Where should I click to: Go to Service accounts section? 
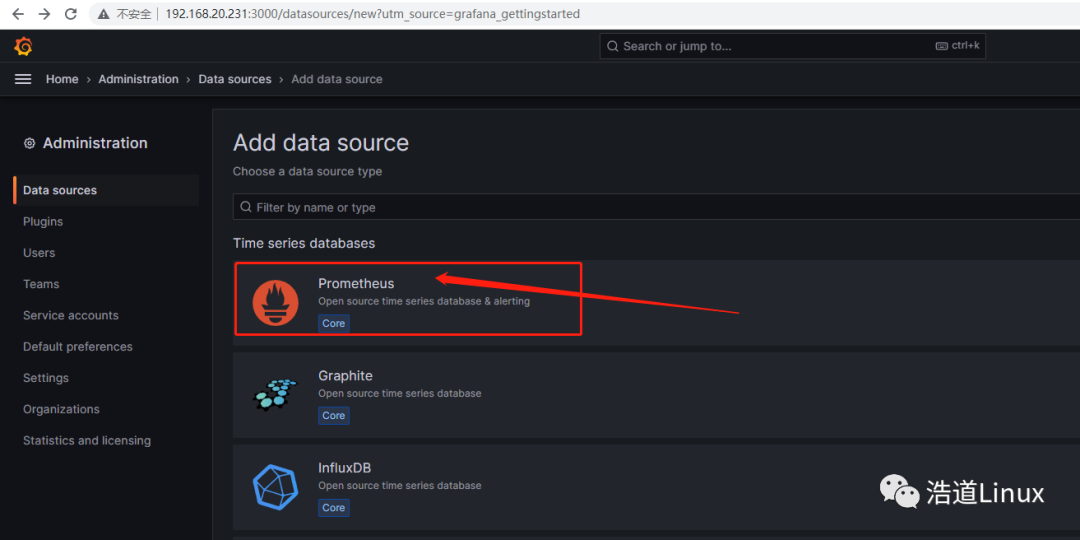coord(71,315)
